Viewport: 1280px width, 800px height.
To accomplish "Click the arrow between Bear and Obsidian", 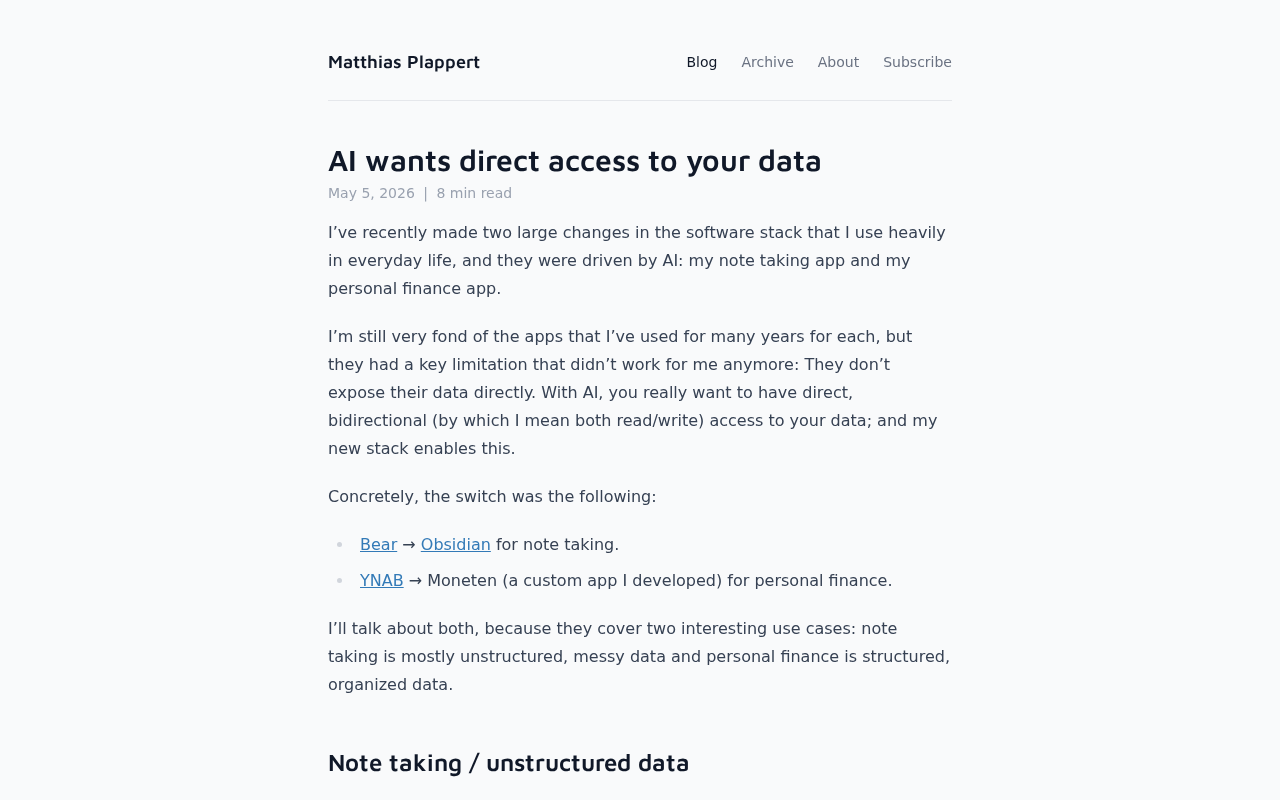I will click(409, 544).
